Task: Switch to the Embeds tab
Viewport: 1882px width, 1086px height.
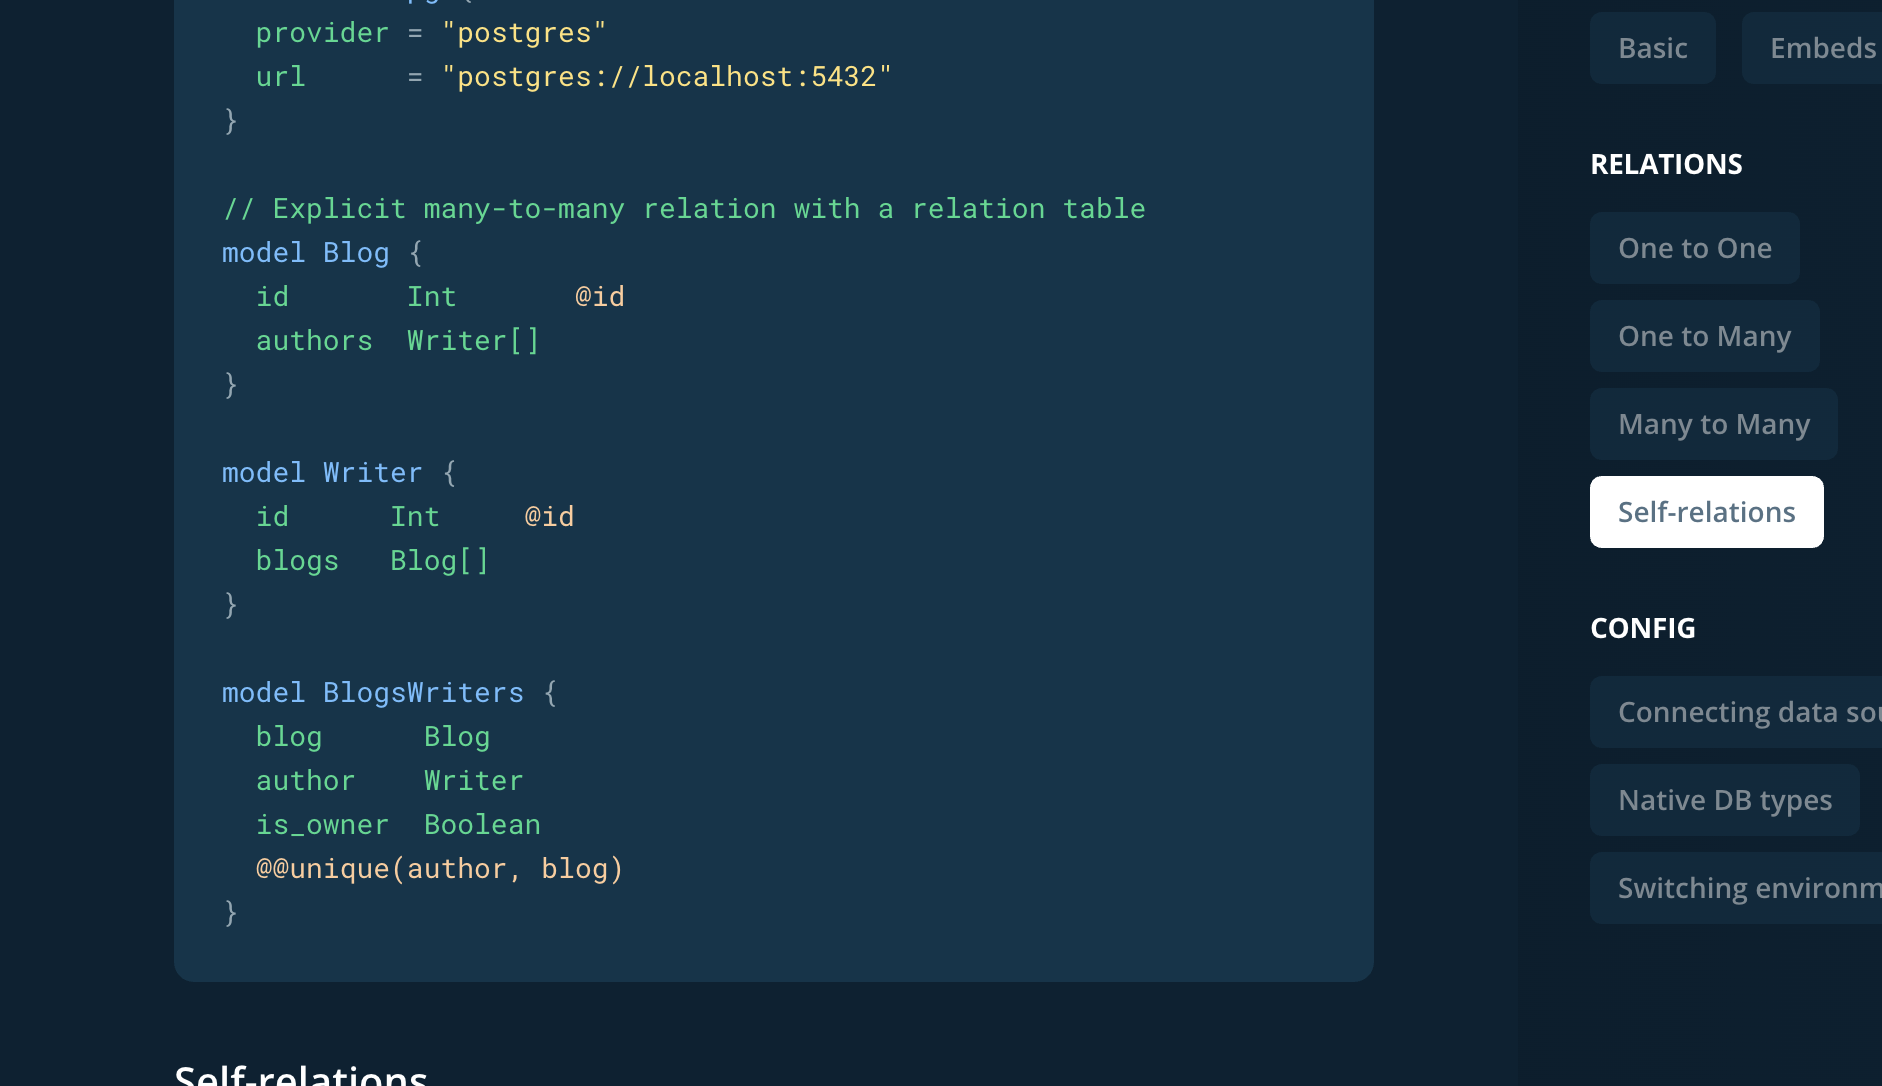Action: point(1823,47)
